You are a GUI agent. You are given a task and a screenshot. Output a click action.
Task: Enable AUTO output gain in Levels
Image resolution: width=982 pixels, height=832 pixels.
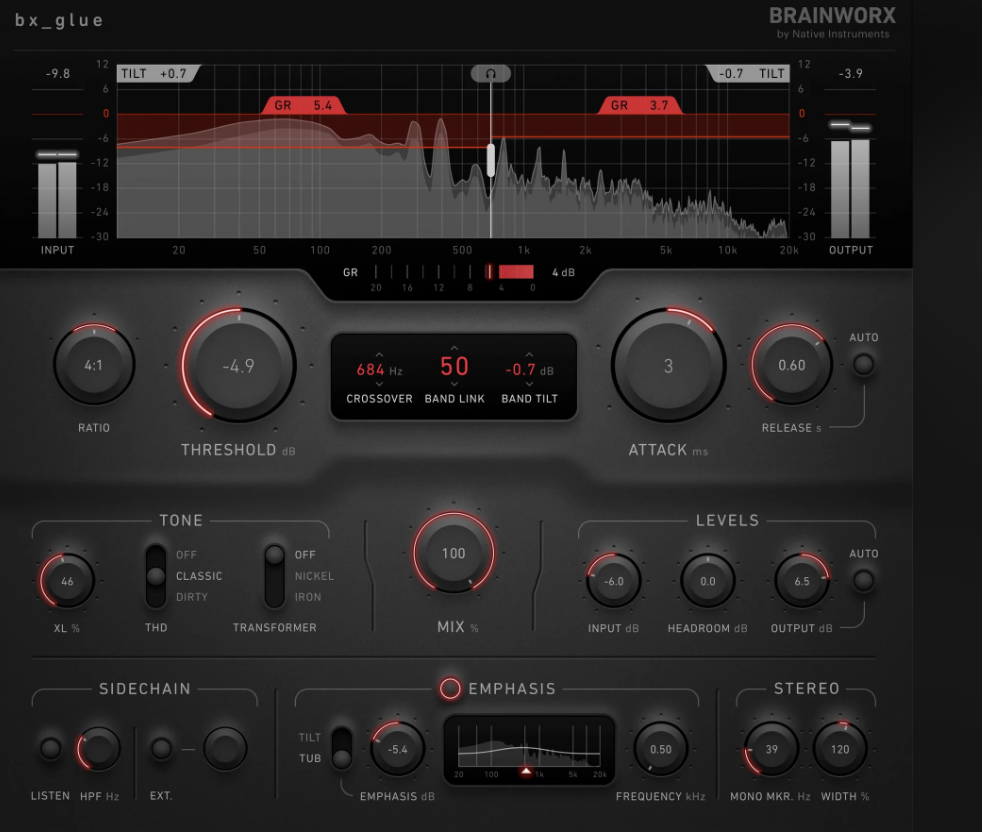863,581
